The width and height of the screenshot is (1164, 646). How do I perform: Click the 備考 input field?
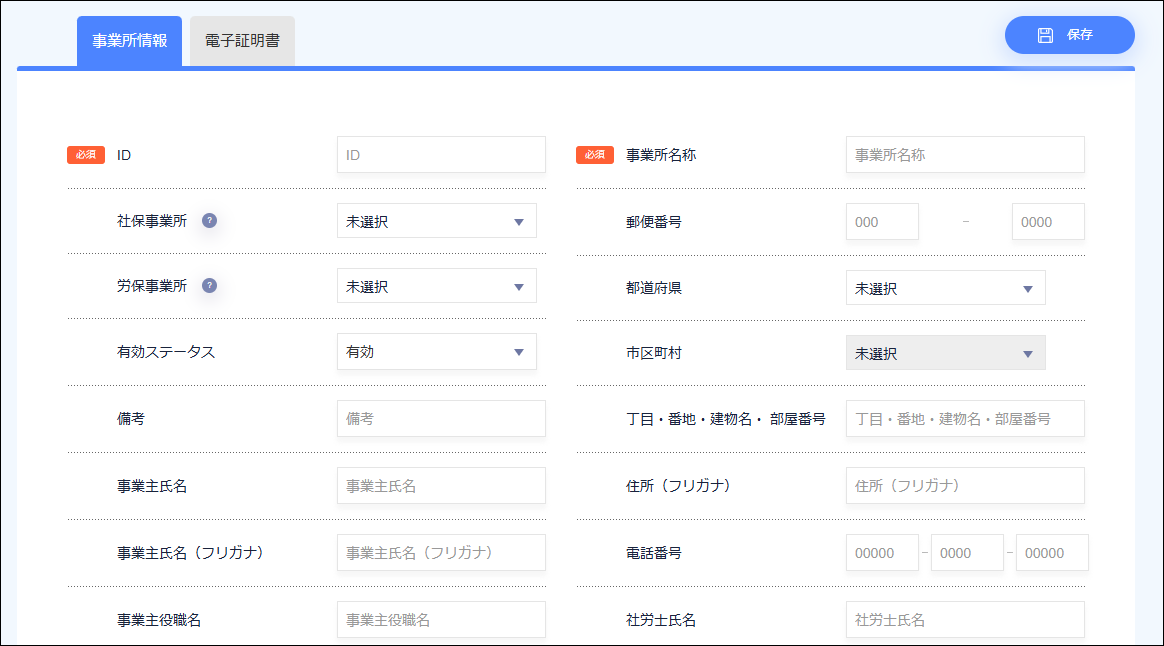click(441, 419)
